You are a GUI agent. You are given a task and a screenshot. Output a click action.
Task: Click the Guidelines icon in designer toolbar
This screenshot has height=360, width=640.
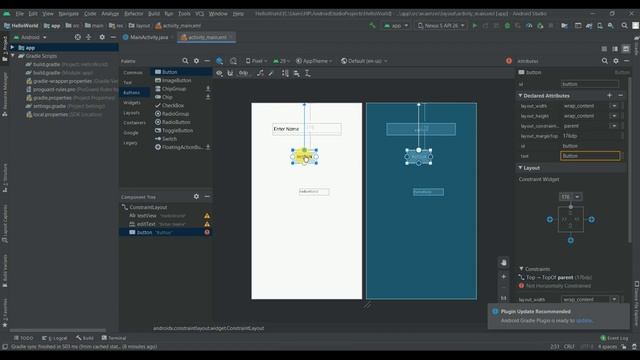tap(308, 73)
